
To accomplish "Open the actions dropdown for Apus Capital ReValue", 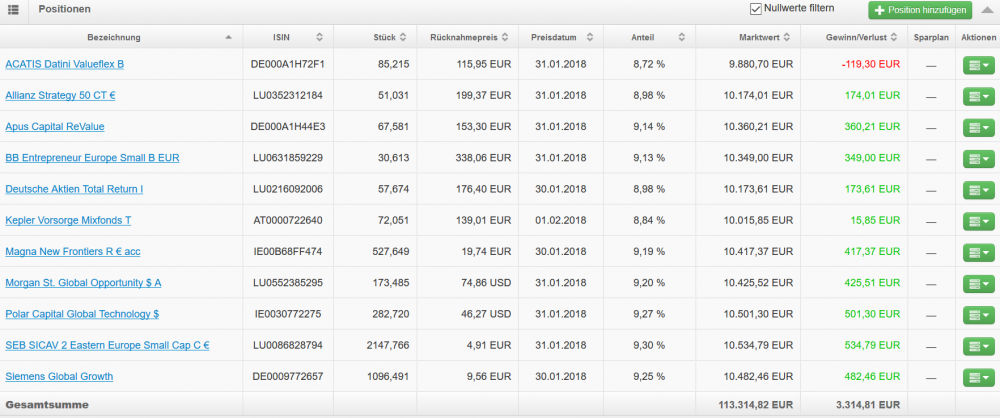I will pos(977,127).
